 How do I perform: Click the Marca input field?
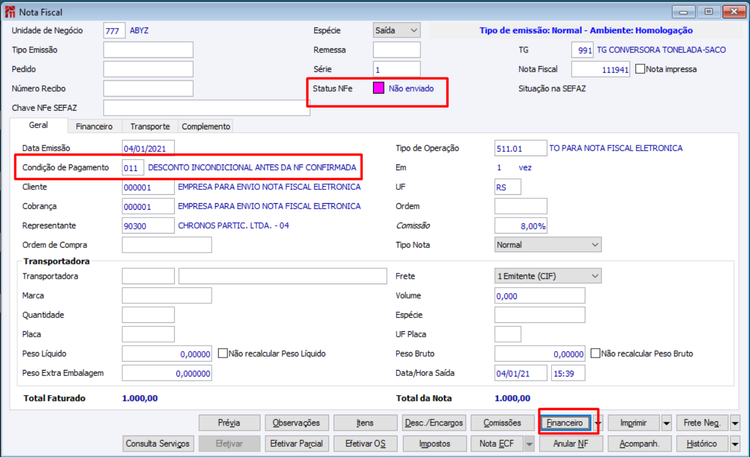[167, 296]
